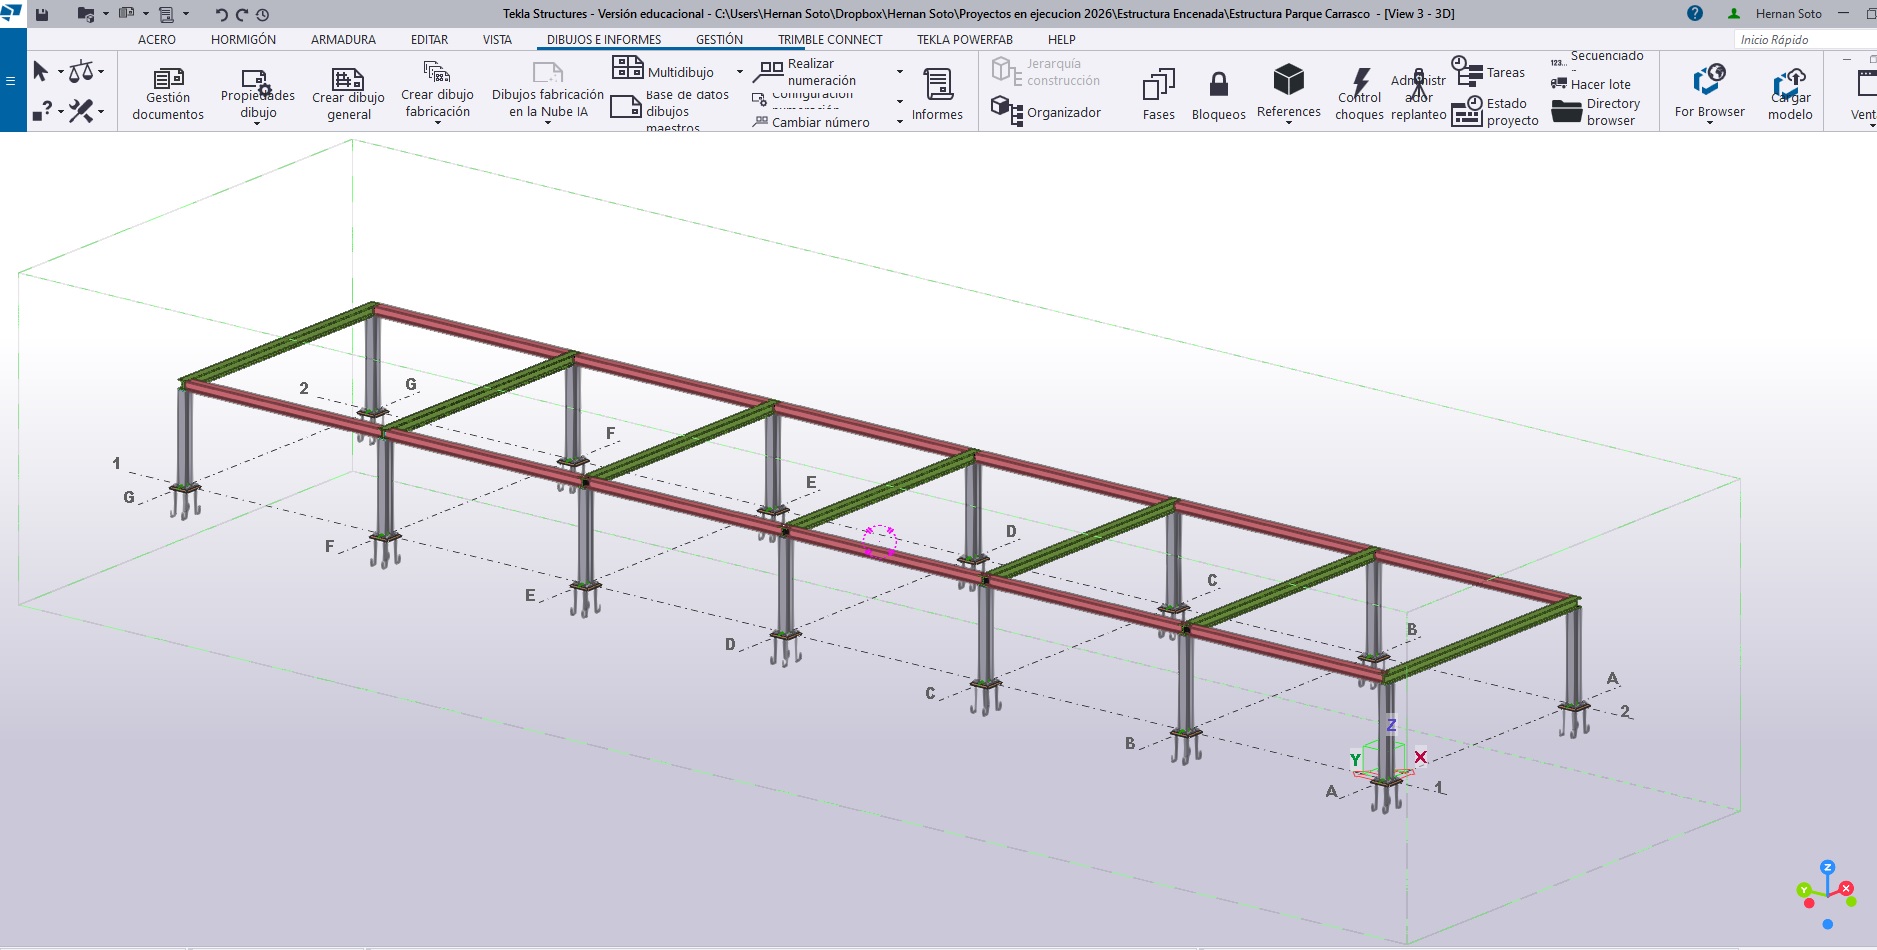Screen dimensions: 1877x950
Task: Click Dibujos fabricación en la Nube IA
Action: (548, 91)
